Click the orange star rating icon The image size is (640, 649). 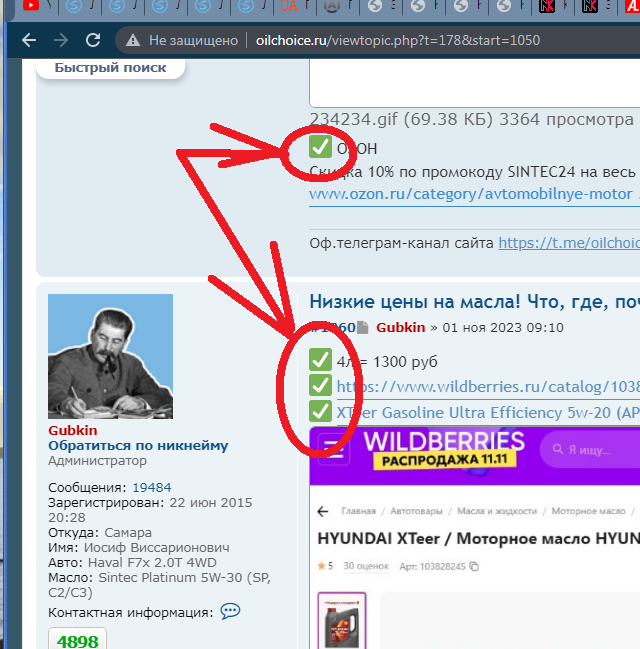(x=321, y=566)
